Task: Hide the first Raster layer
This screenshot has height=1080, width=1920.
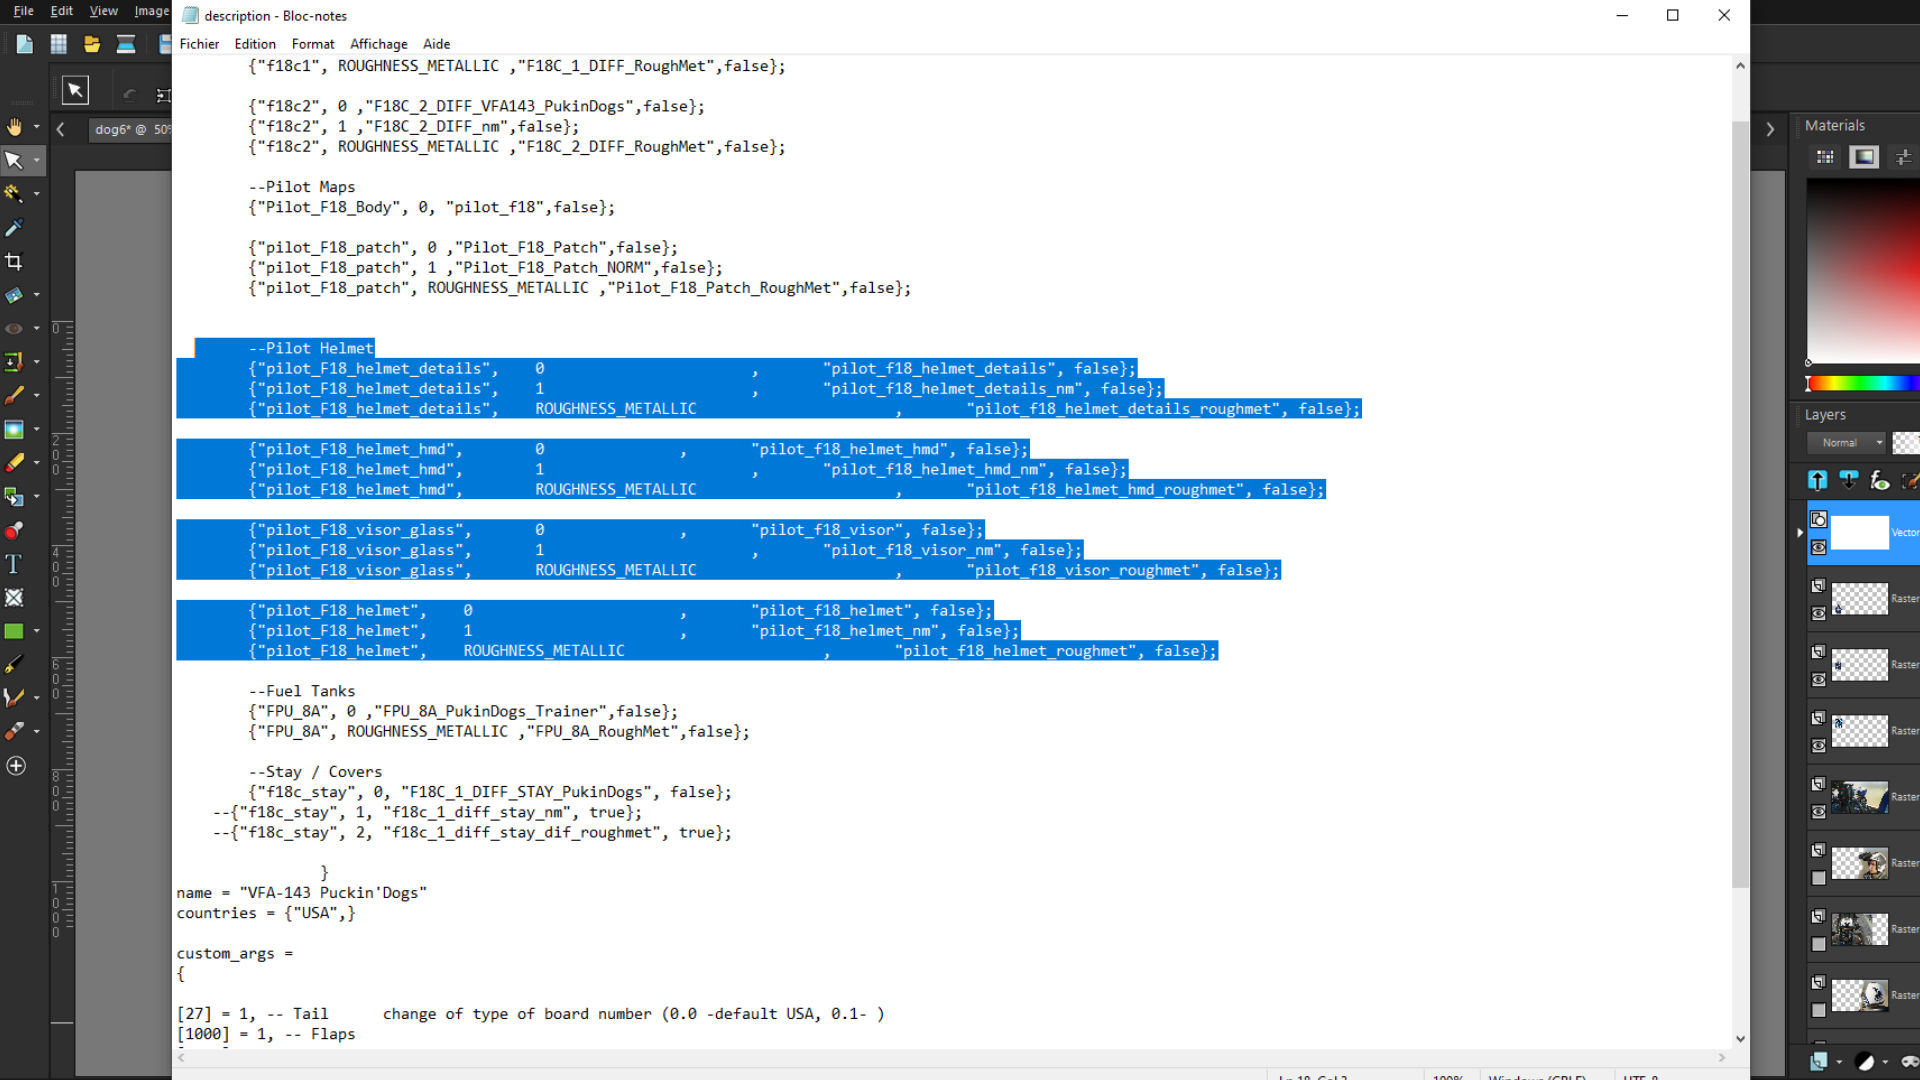Action: (1819, 613)
